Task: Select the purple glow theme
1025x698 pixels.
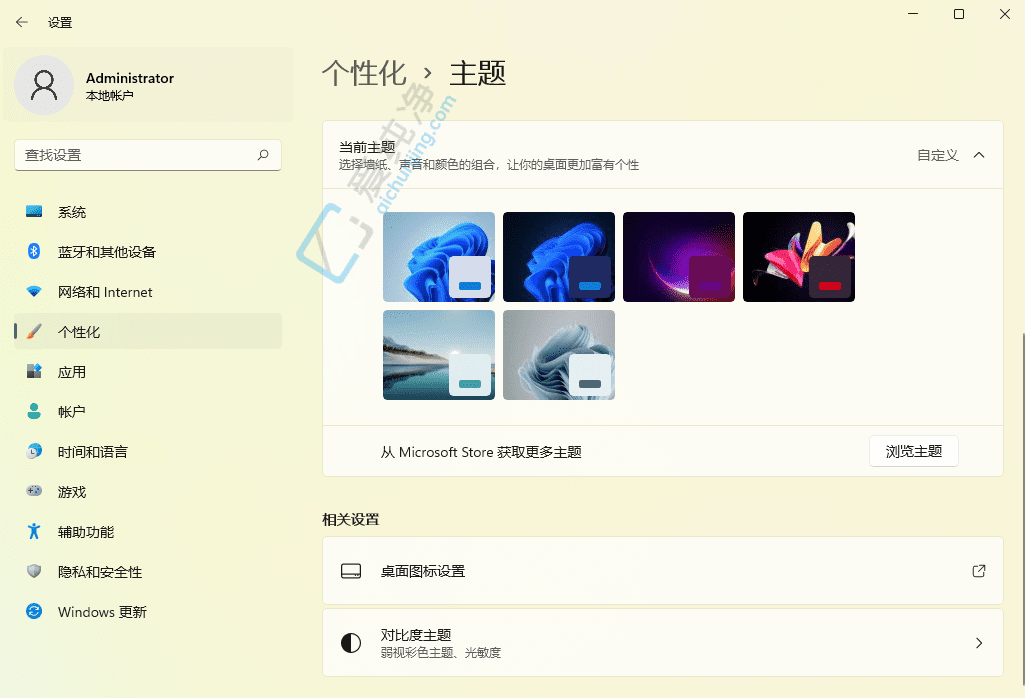Action: [679, 257]
